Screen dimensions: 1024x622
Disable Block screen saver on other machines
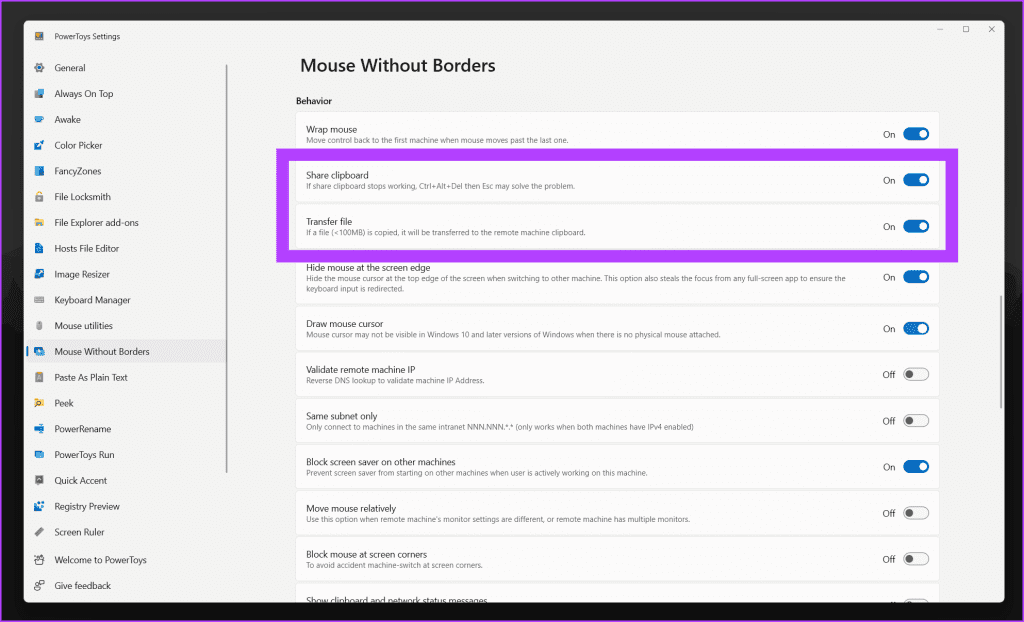coord(916,466)
